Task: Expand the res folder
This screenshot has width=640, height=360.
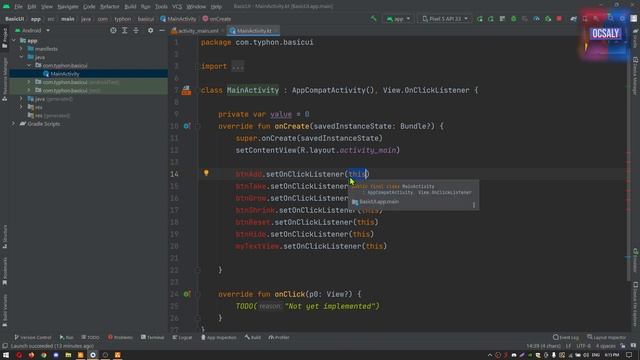Action: (x=21, y=107)
